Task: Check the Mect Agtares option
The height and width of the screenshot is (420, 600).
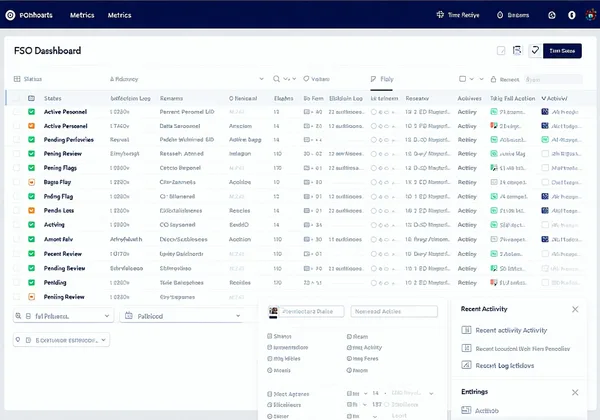Action: pos(269,394)
